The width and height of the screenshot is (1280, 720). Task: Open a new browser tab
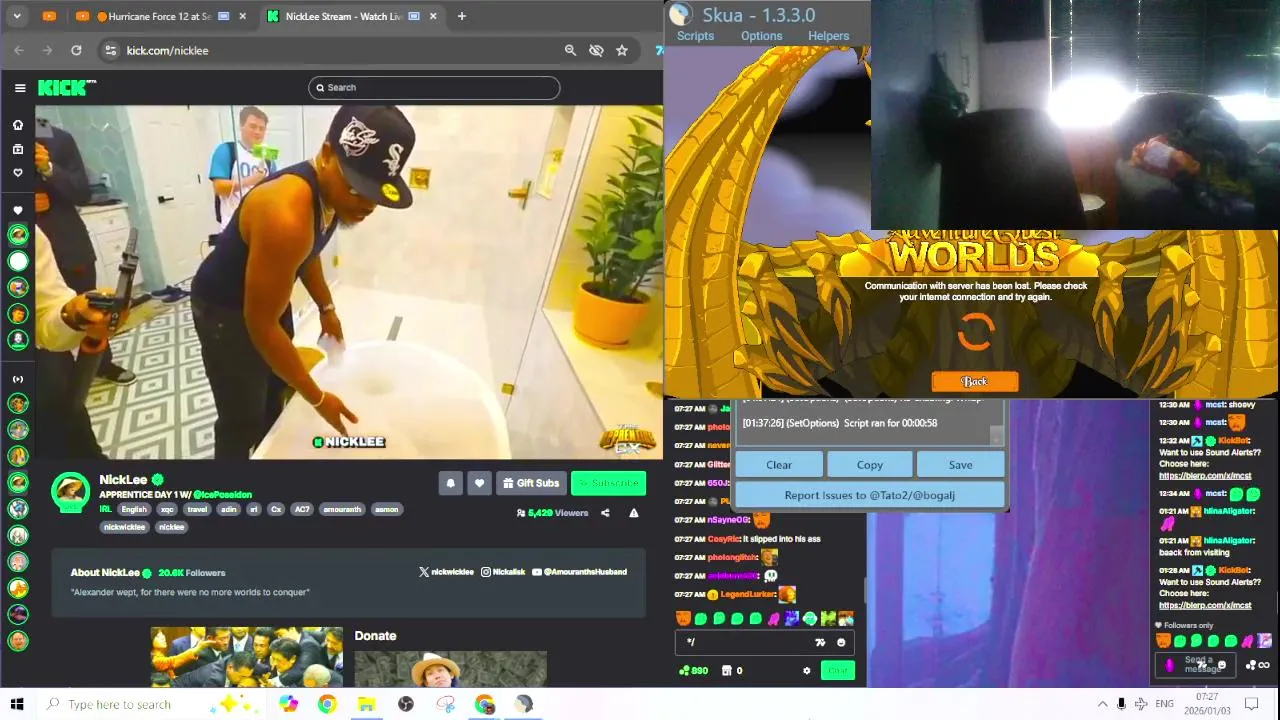click(x=461, y=16)
